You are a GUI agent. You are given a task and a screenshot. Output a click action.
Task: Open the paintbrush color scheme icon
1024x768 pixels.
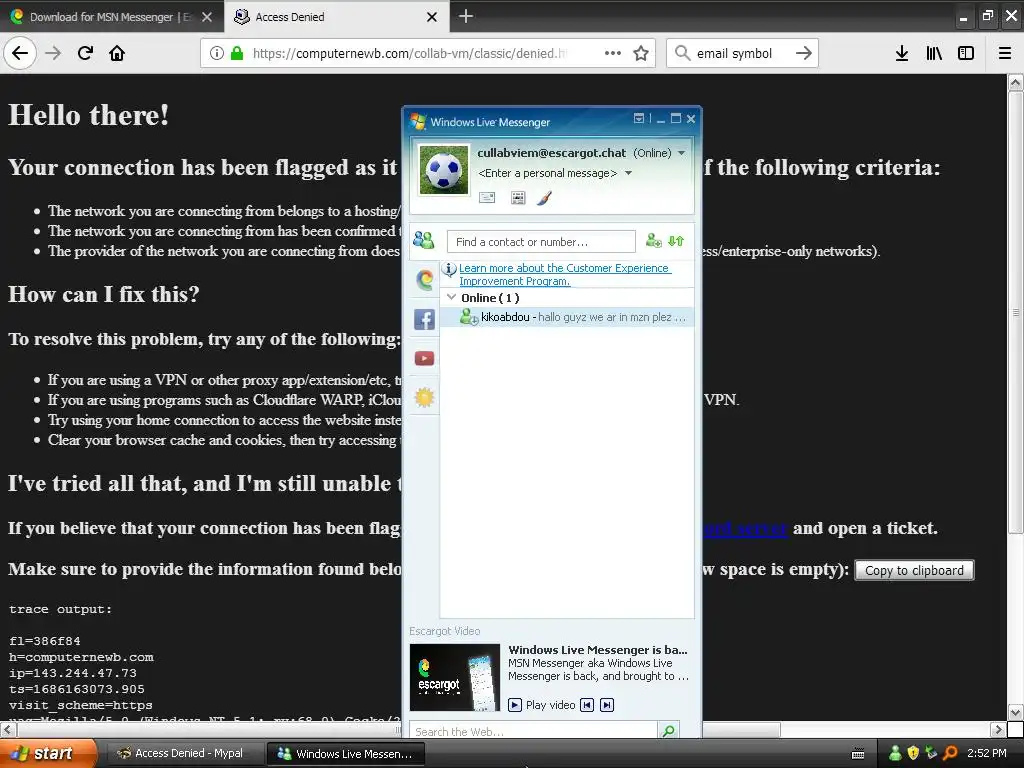[x=545, y=197]
